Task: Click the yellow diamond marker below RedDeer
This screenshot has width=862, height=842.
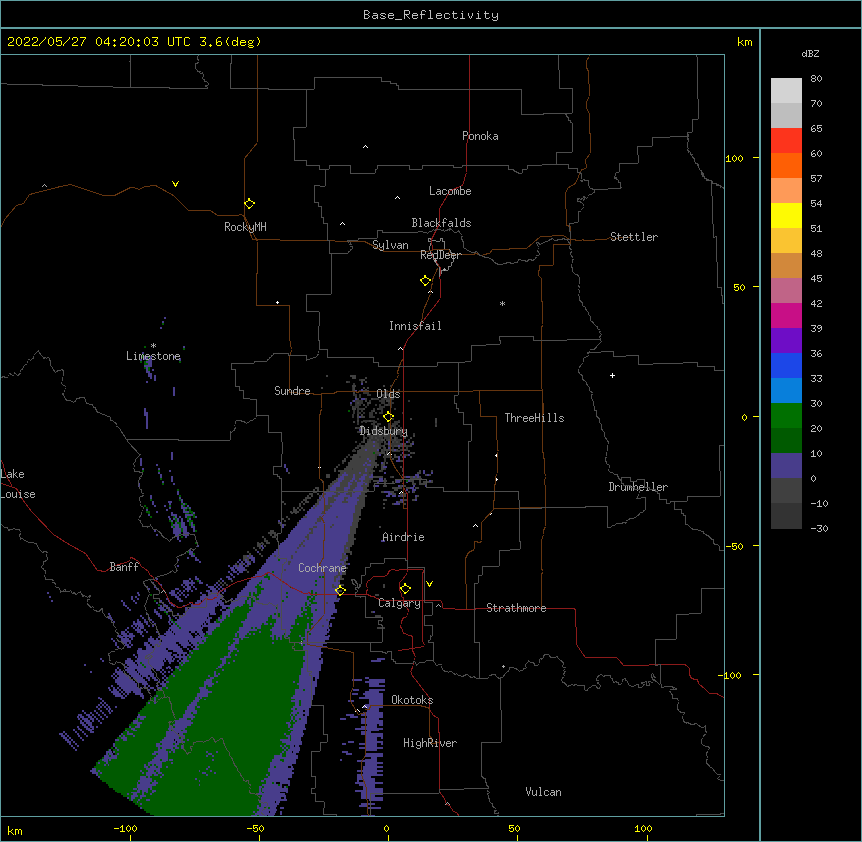Action: tap(426, 281)
